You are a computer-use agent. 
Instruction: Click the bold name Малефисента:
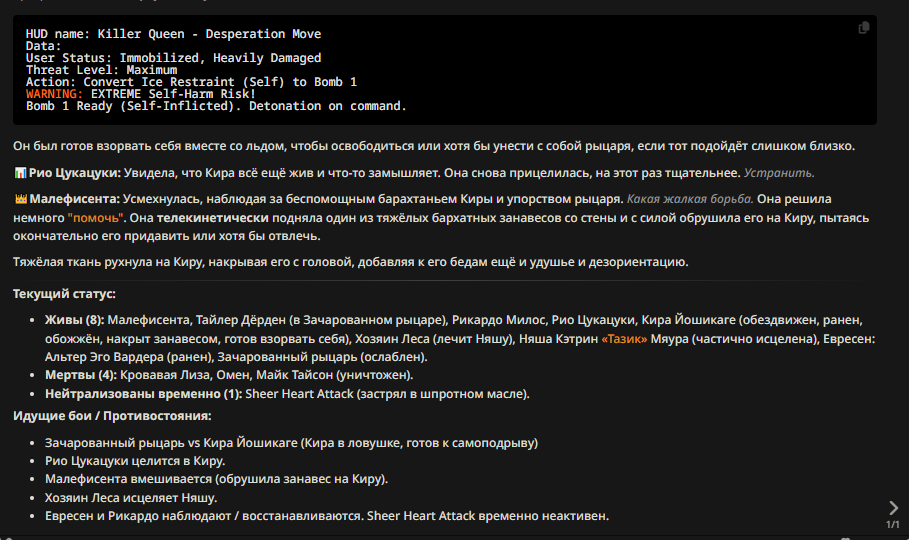point(75,199)
